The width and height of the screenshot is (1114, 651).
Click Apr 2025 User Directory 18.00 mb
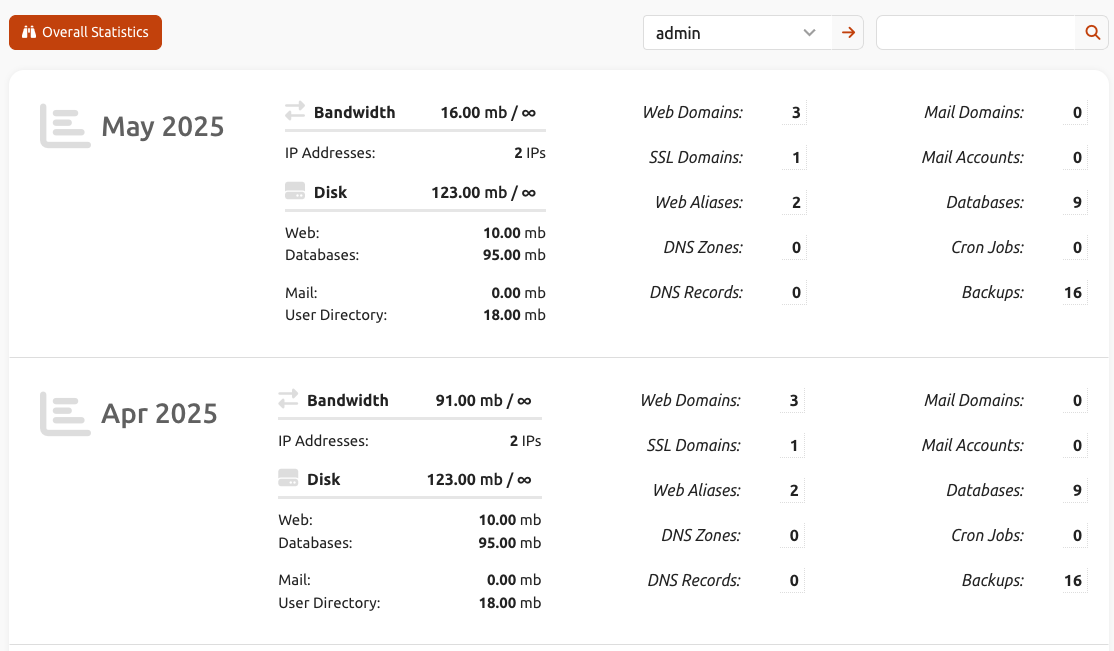click(x=509, y=603)
